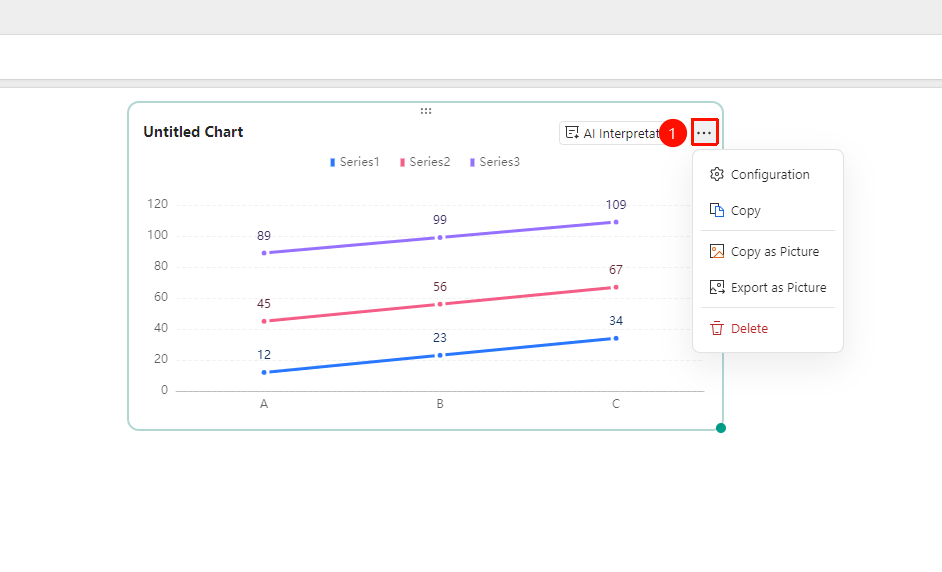Image resolution: width=942 pixels, height=572 pixels.
Task: Click the Series1 data point labeled 12
Action: click(x=264, y=373)
